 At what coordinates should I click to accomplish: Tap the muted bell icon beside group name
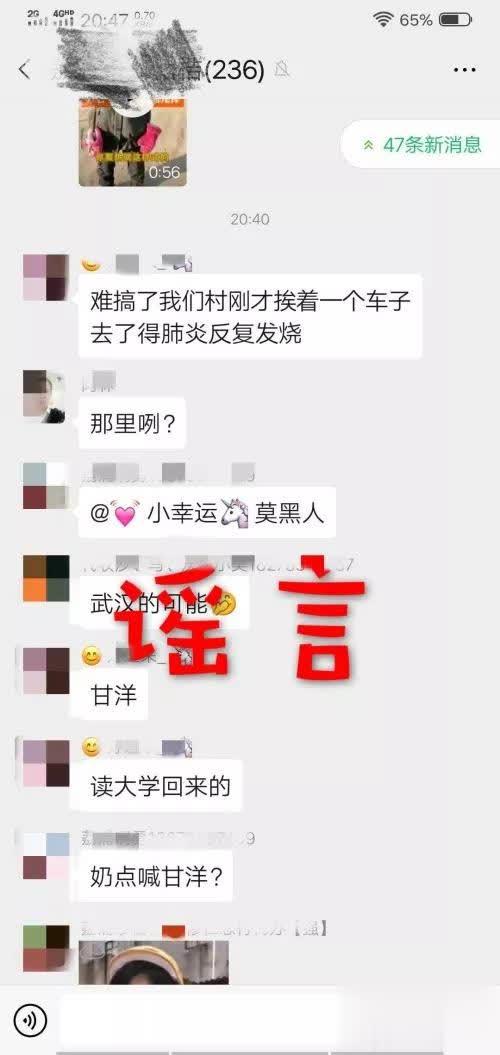(281, 69)
